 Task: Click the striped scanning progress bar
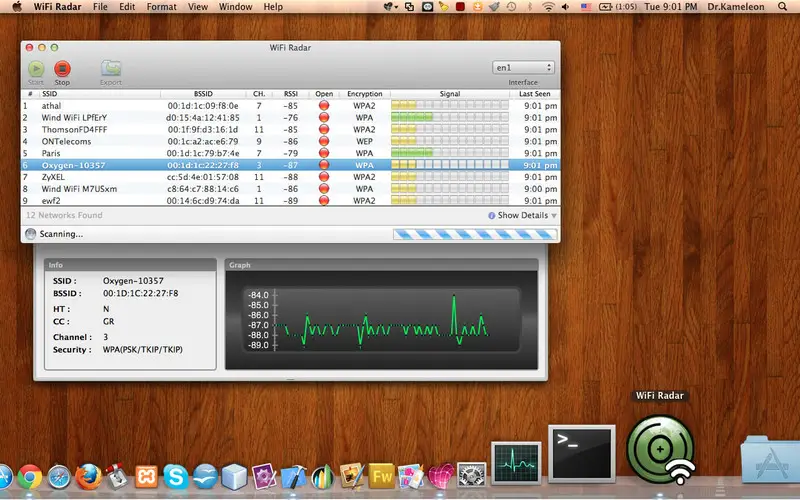click(474, 234)
